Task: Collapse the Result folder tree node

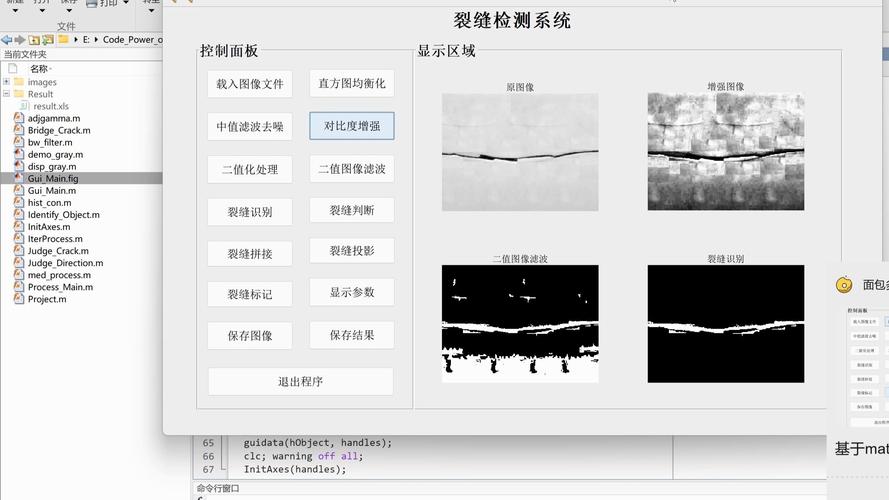Action: click(x=6, y=94)
